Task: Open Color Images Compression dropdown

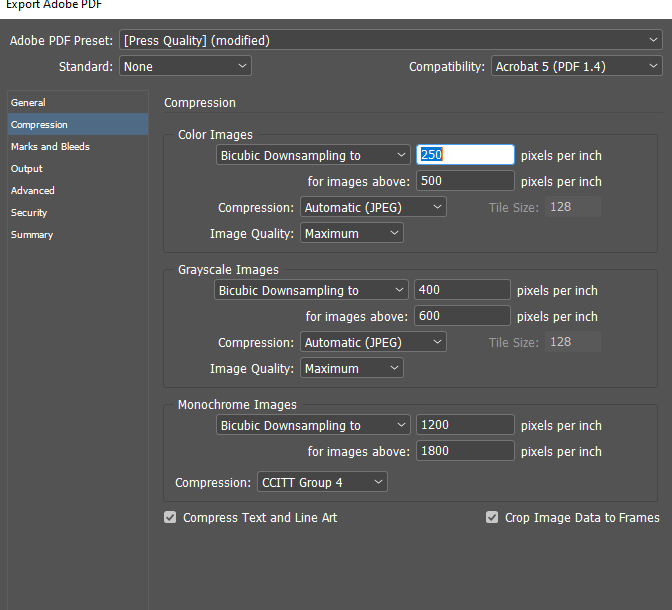Action: pos(373,208)
